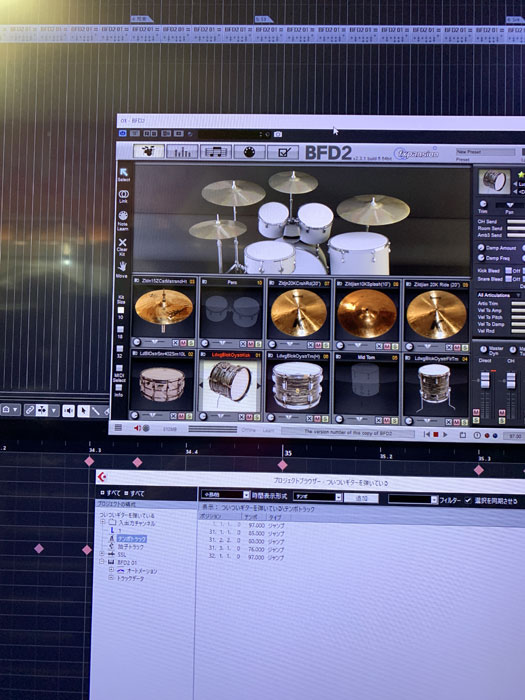
Task: Collapse the BFD2 01 tree node
Action: point(102,562)
